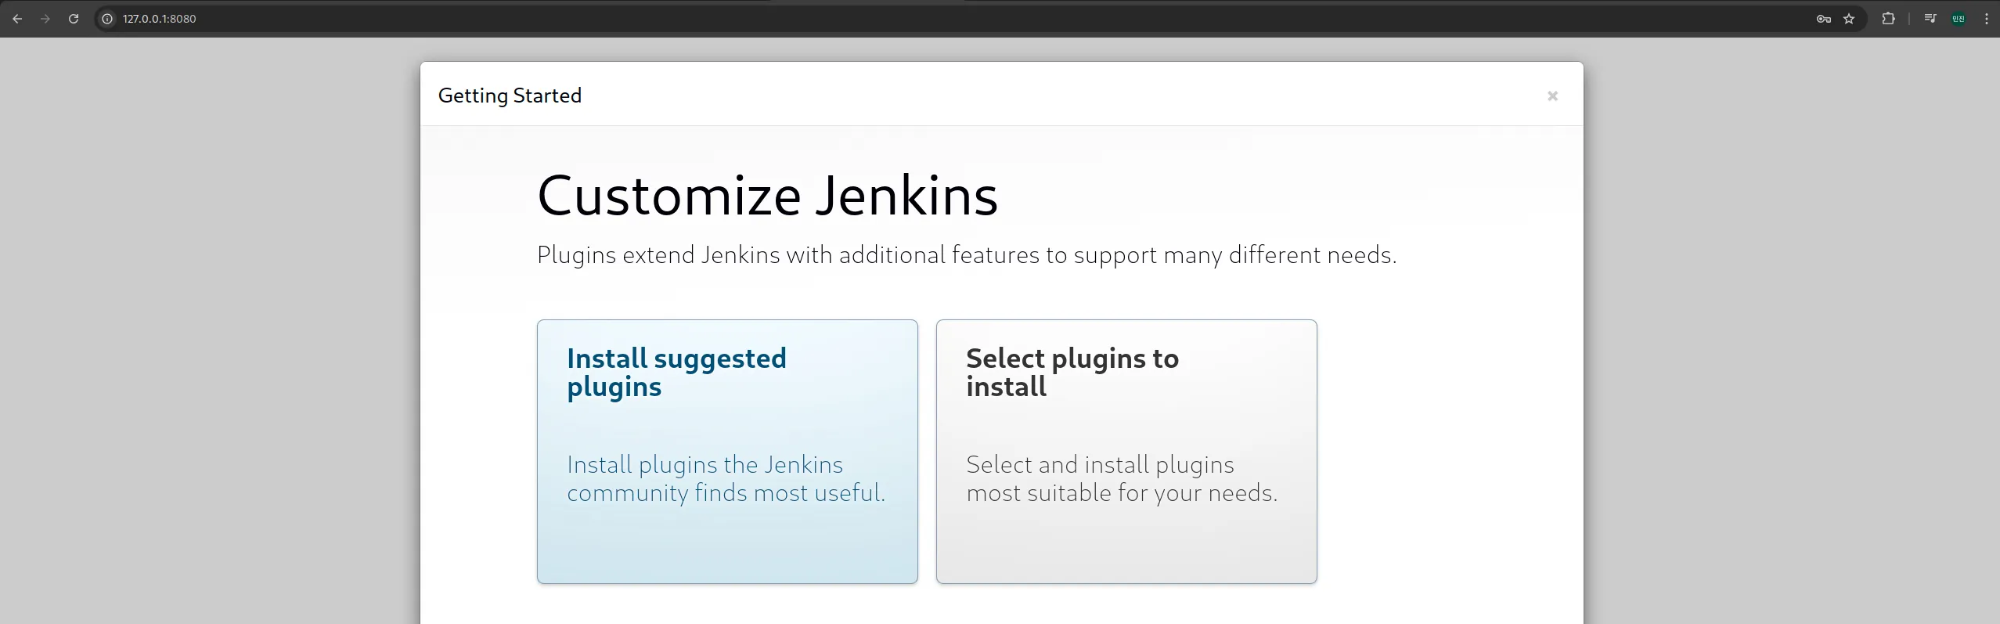Open the saved passwords key icon

pyautogui.click(x=1824, y=19)
